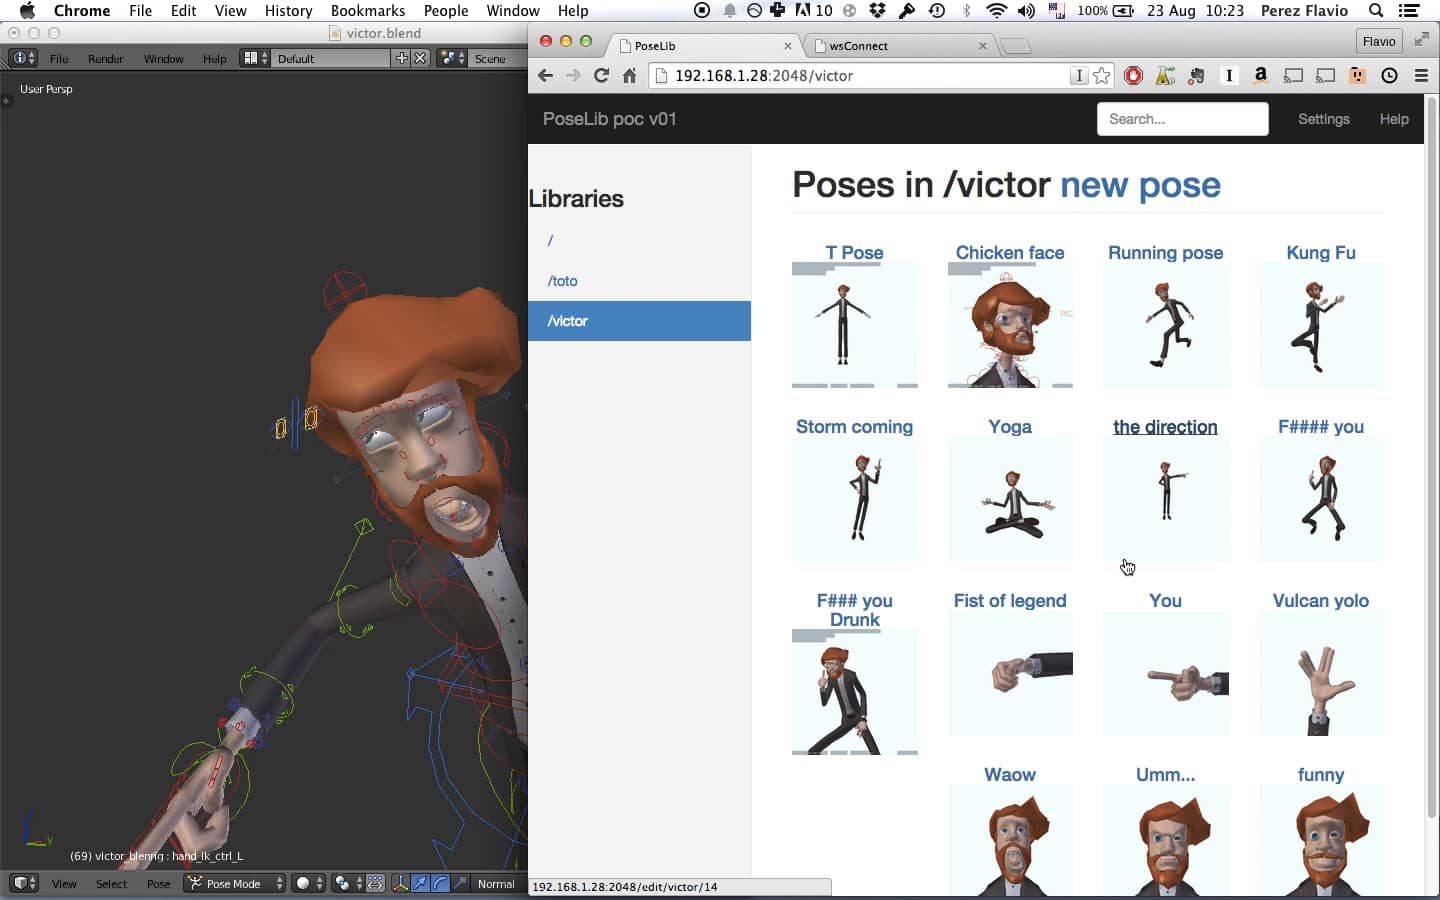The image size is (1440, 900).
Task: Click the Chicken face pose thumbnail
Action: click(x=1010, y=325)
